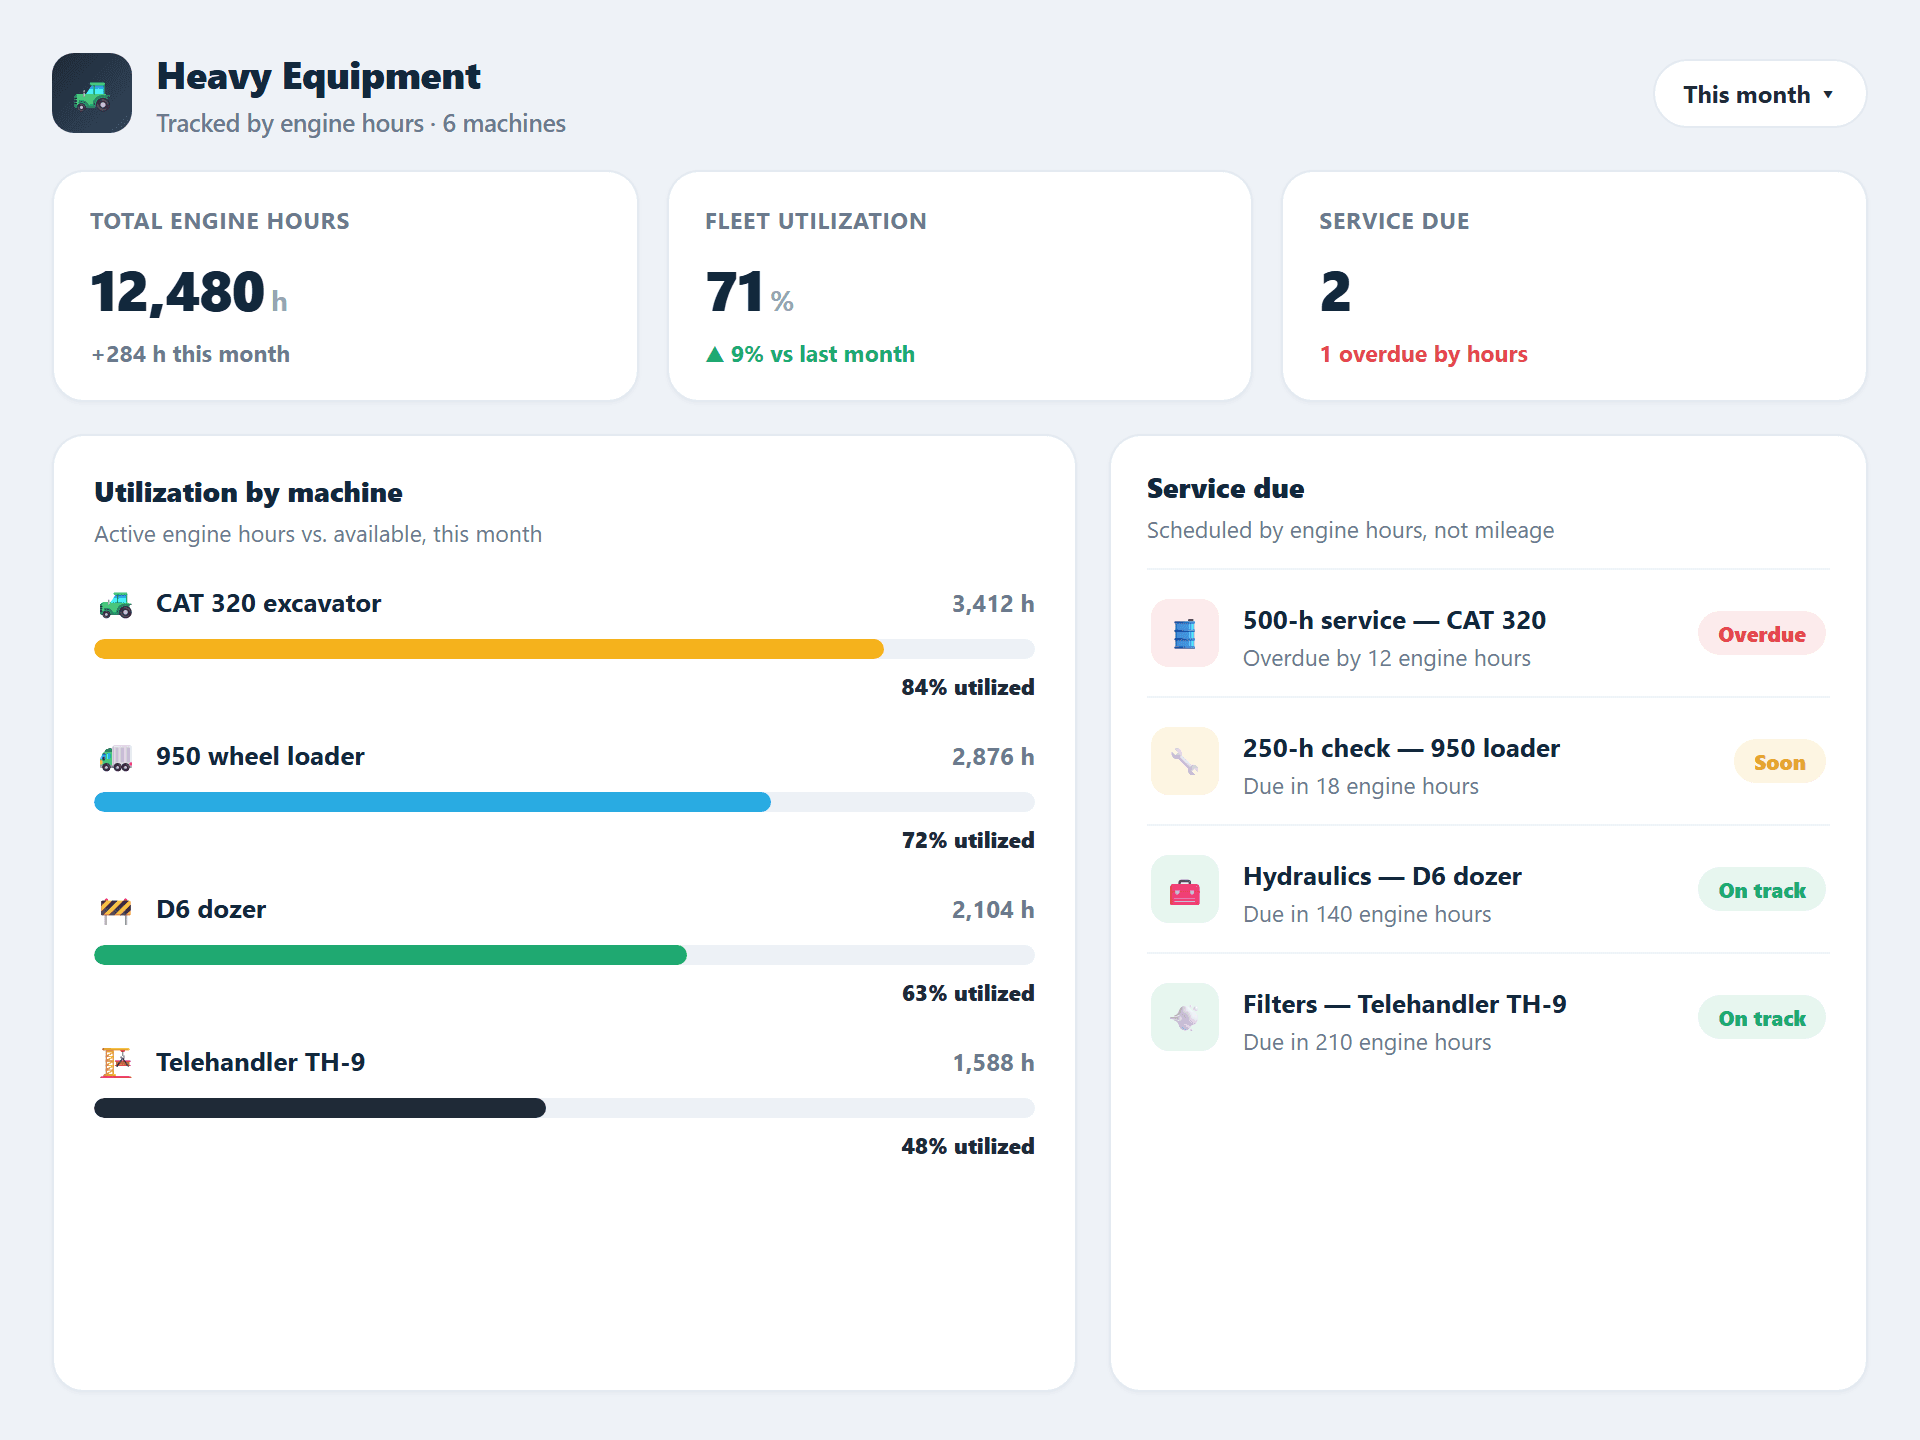Click the toolbox icon for Hydraulics
Viewport: 1920px width, 1440px height.
1184,889
